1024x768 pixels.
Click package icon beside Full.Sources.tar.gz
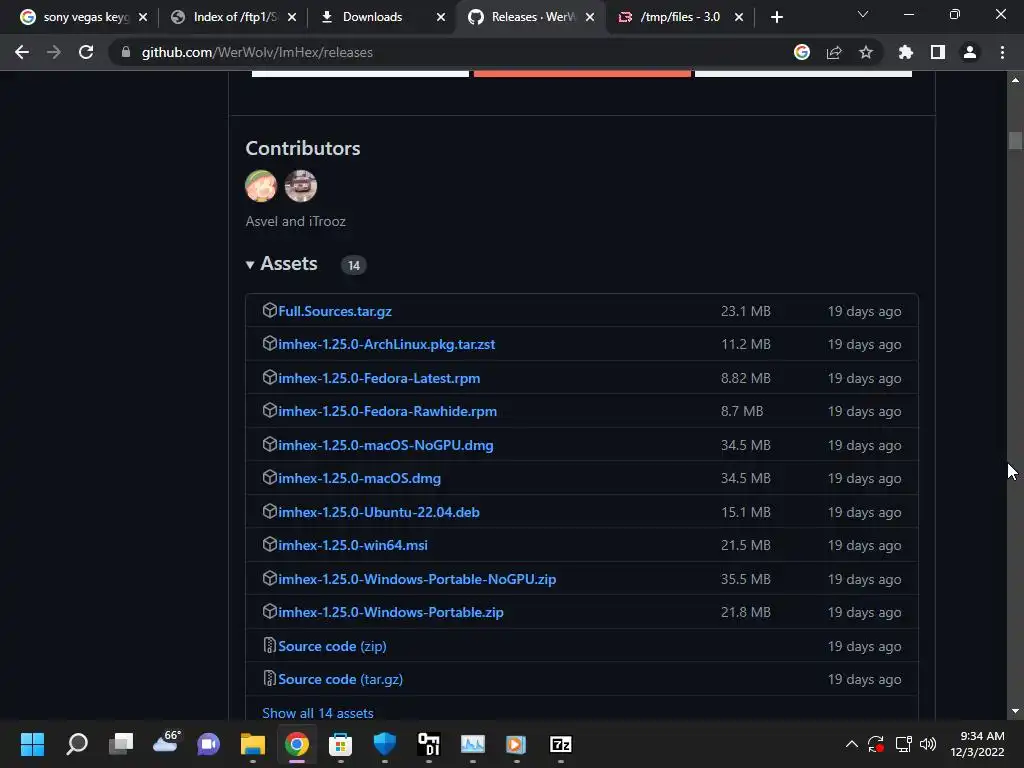coord(269,310)
